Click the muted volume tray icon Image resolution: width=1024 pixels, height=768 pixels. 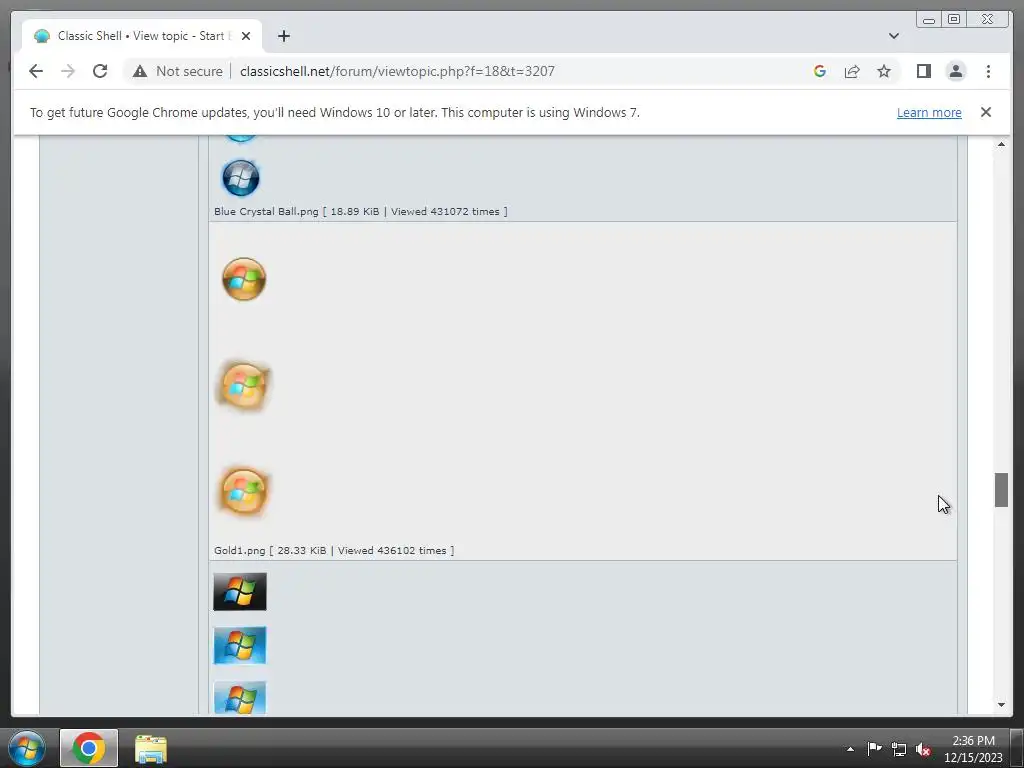923,749
